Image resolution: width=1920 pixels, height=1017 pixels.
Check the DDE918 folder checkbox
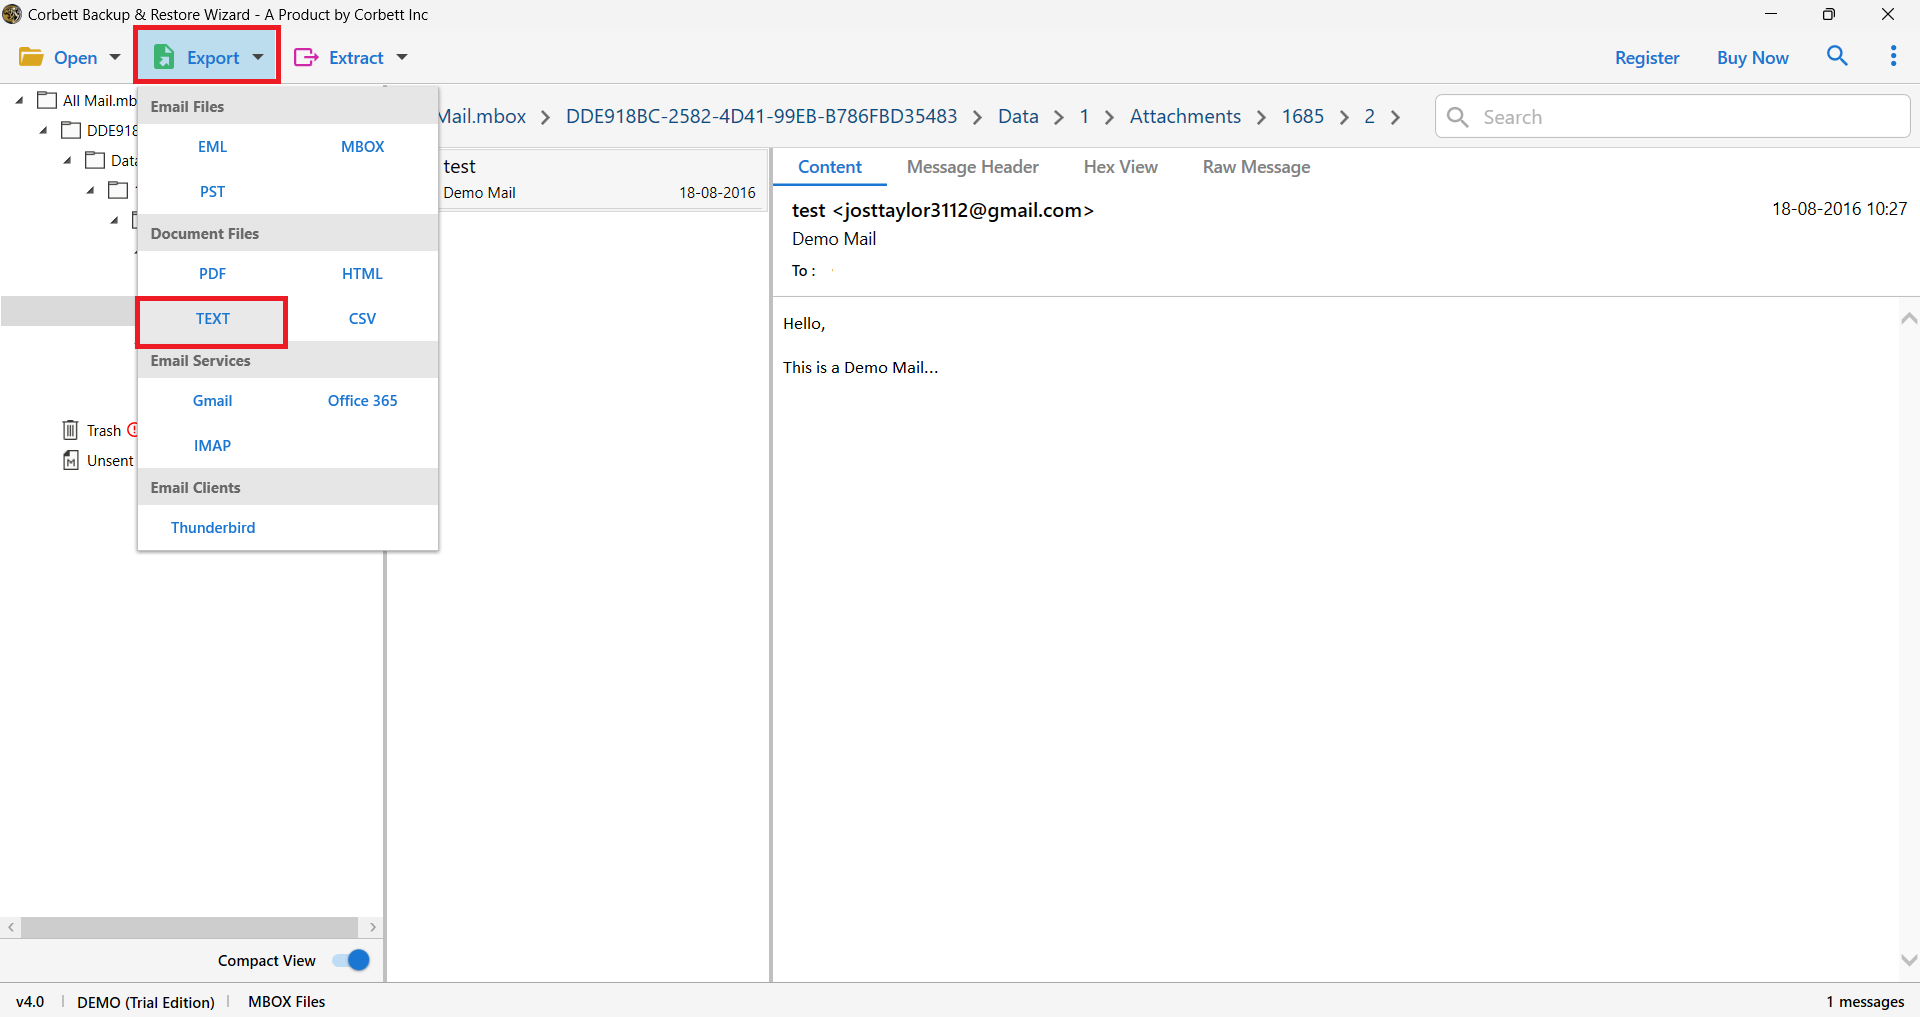click(71, 130)
